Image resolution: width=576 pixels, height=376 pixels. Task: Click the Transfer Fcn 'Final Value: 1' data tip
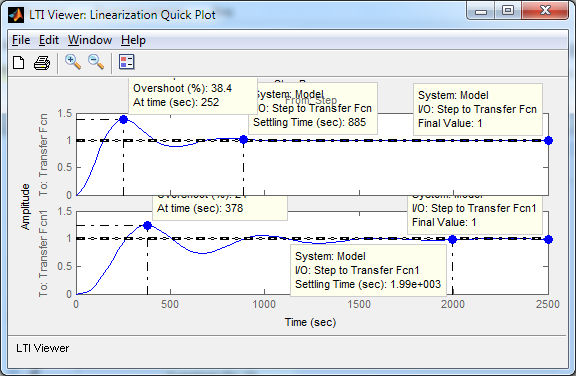478,109
